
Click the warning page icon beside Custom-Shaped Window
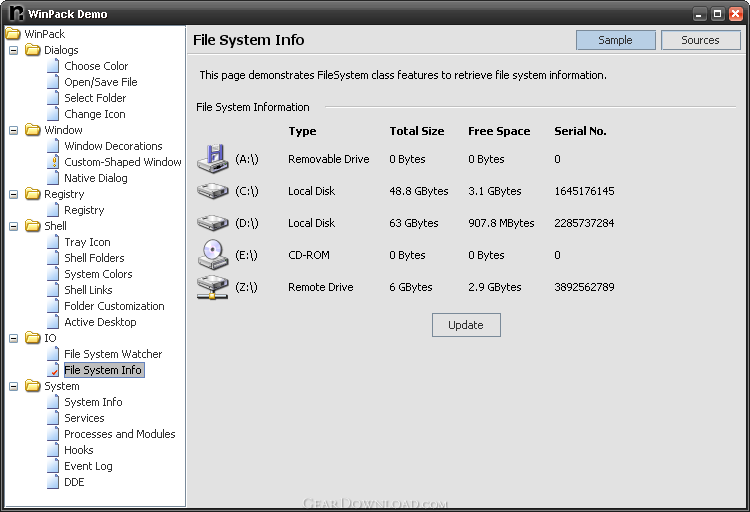[53, 162]
